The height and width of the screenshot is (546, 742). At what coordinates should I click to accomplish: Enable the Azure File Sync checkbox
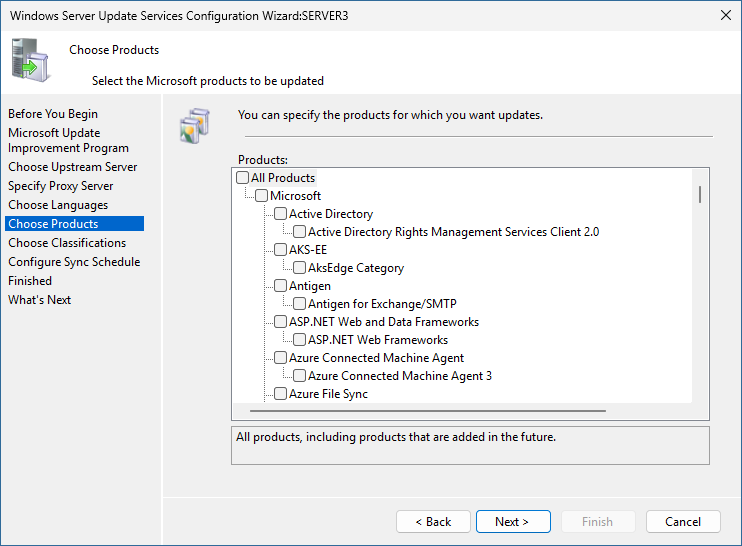tap(281, 393)
